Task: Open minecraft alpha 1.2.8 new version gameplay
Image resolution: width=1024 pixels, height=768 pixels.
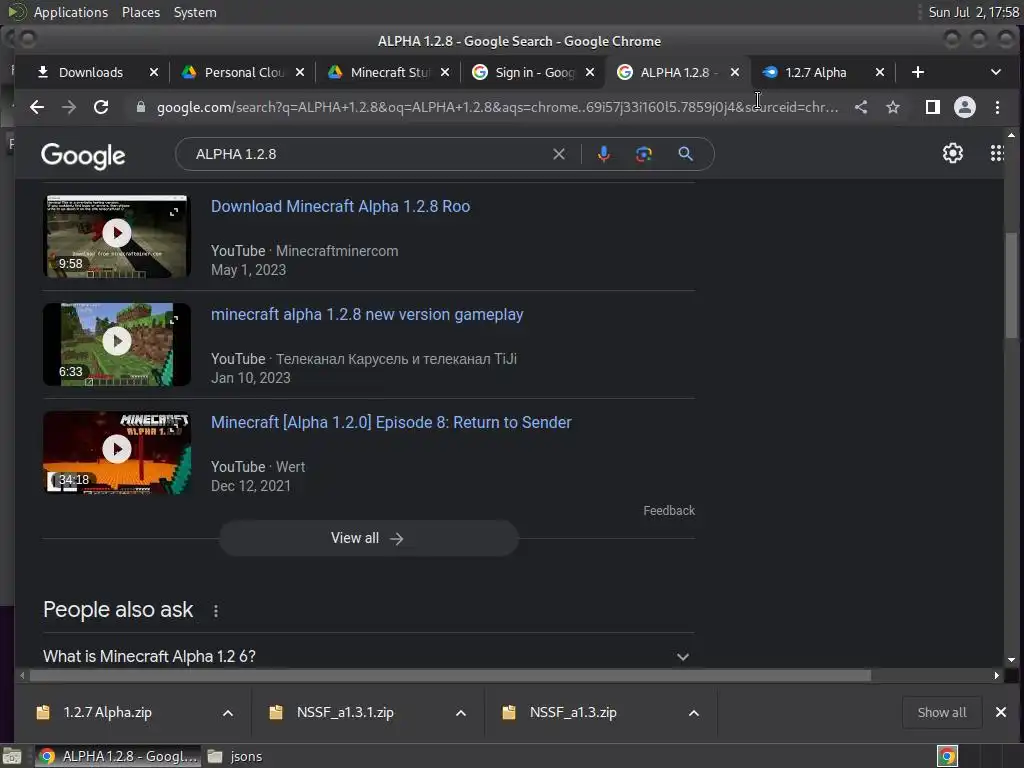Action: coord(367,314)
